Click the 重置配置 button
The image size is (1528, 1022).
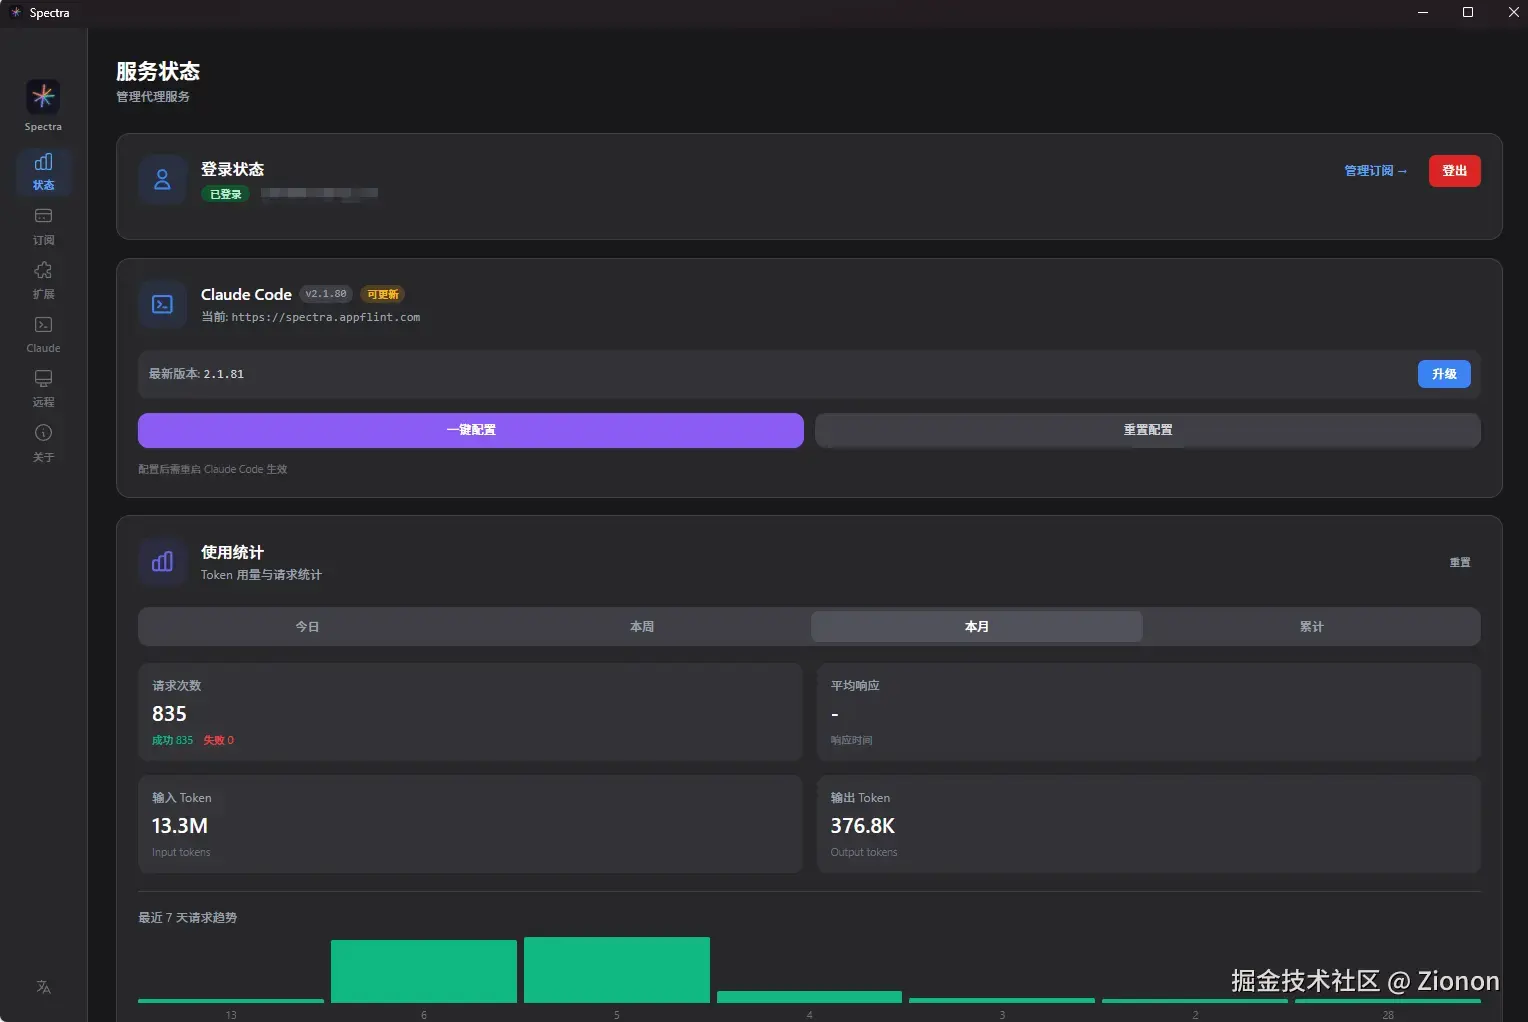coord(1148,430)
